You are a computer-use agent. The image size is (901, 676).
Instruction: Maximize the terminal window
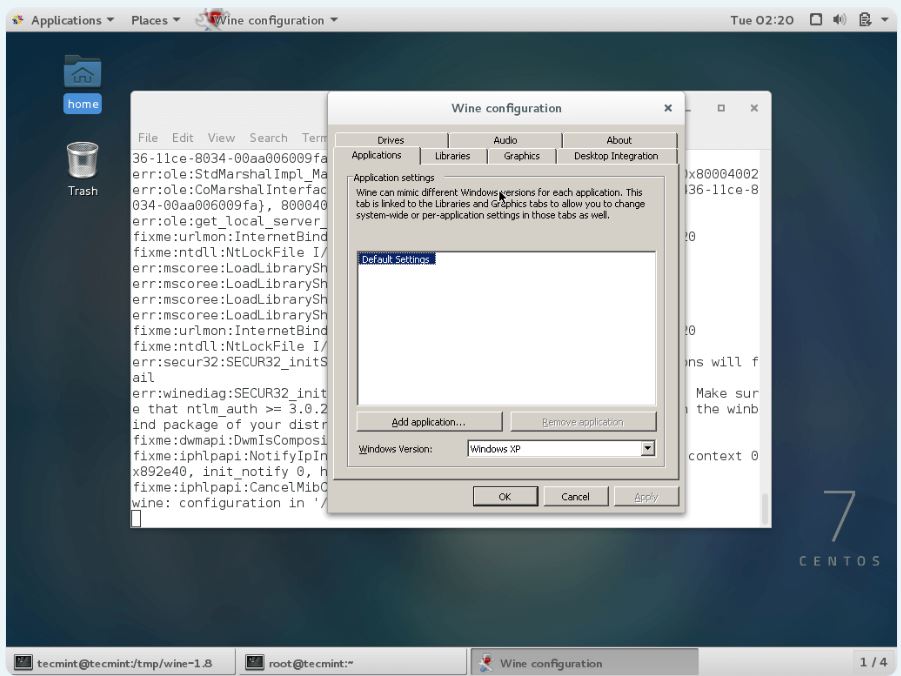point(721,108)
